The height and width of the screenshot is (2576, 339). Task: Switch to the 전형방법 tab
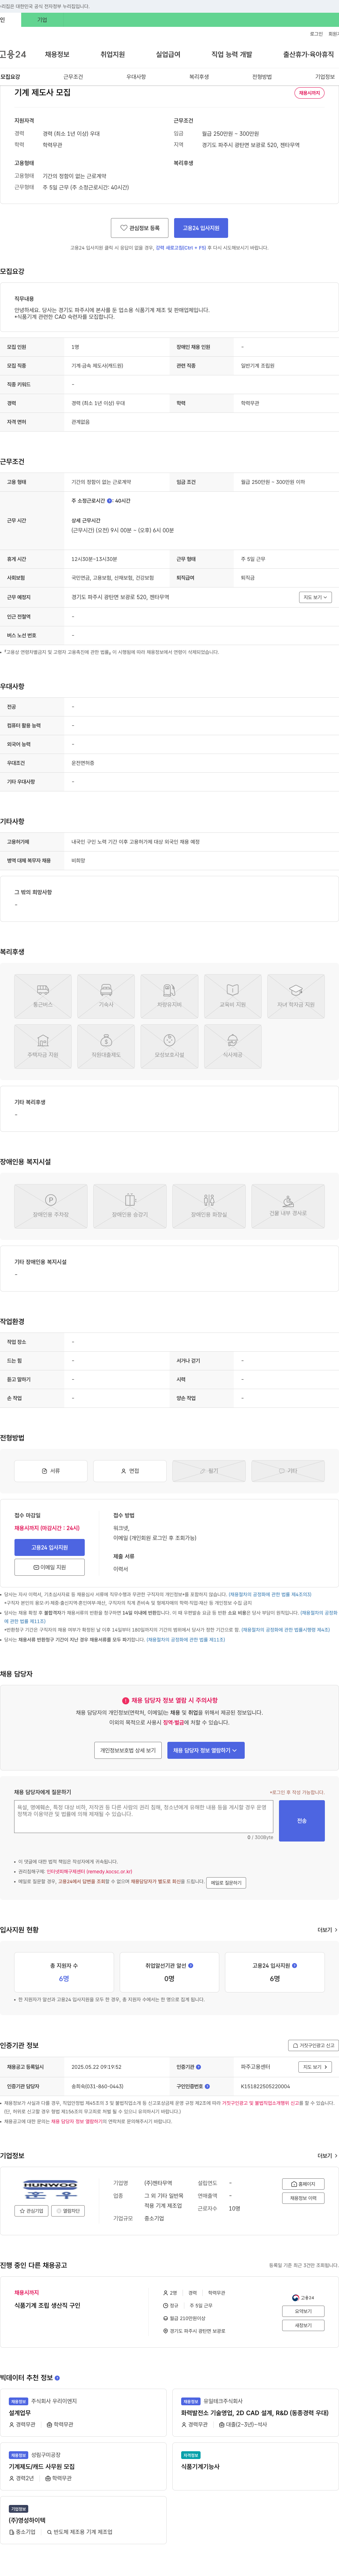coord(262,77)
